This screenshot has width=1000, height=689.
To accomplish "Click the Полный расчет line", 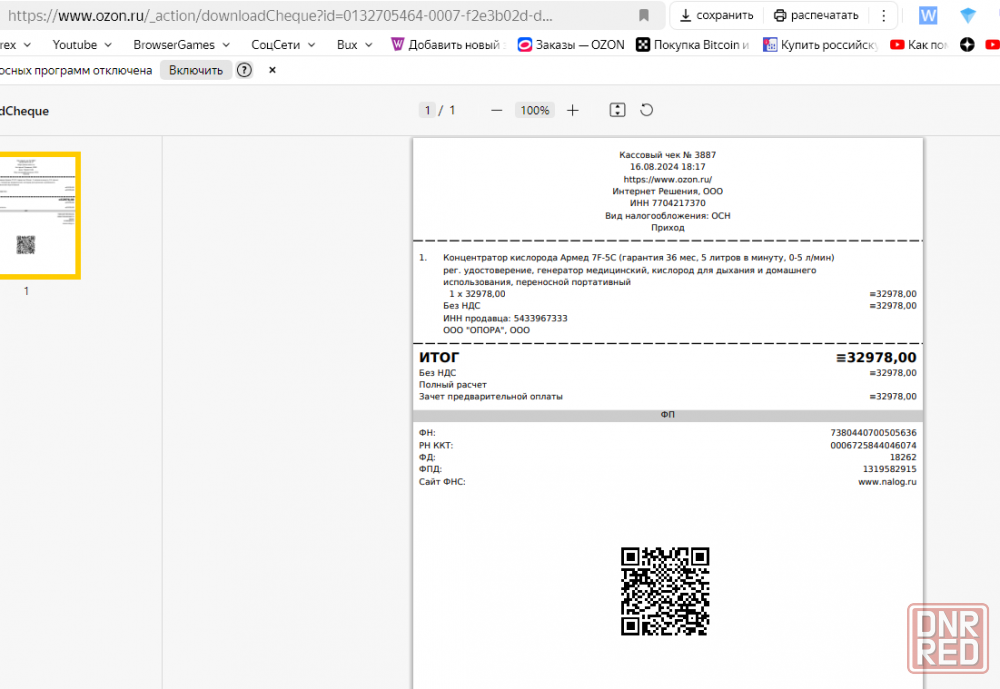I will pos(453,385).
